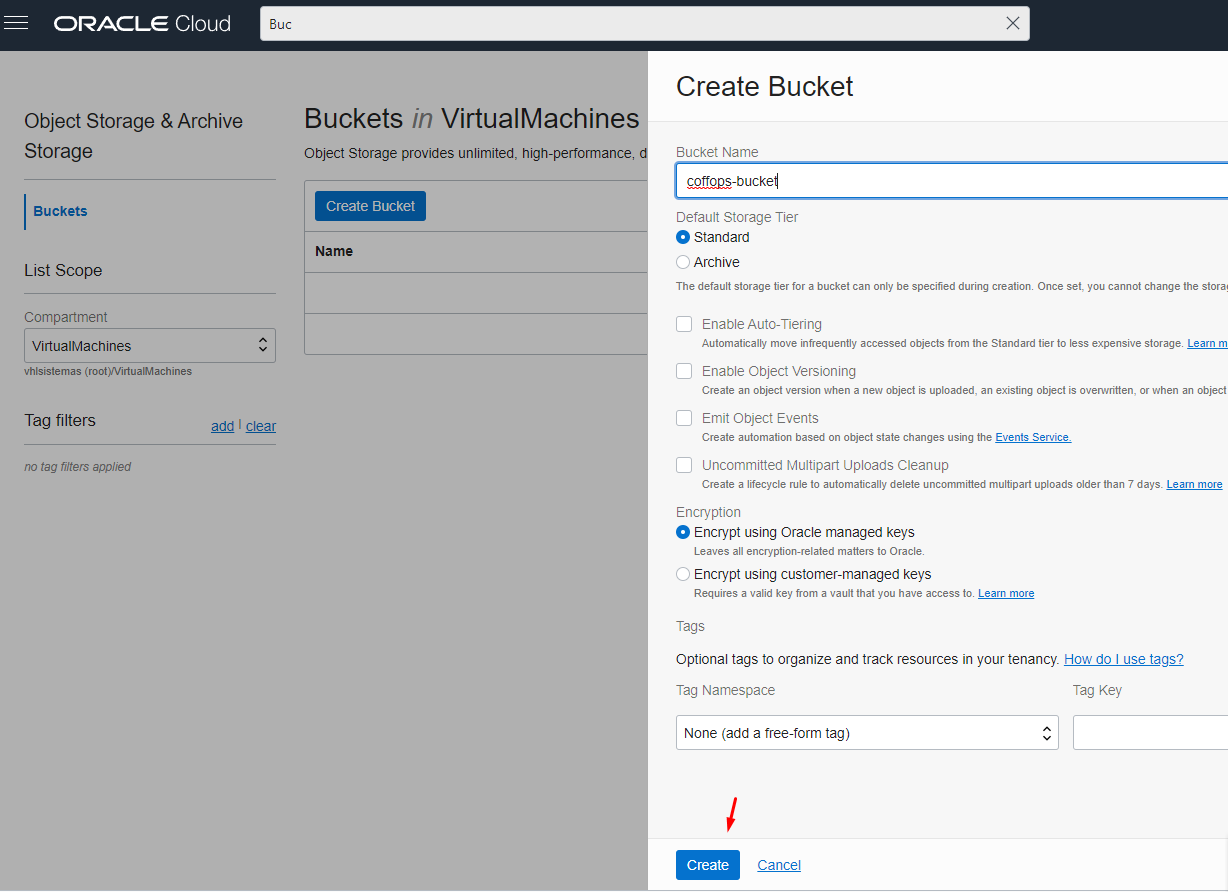1228x892 pixels.
Task: Toggle Emit Object Events checkbox
Action: tap(684, 418)
